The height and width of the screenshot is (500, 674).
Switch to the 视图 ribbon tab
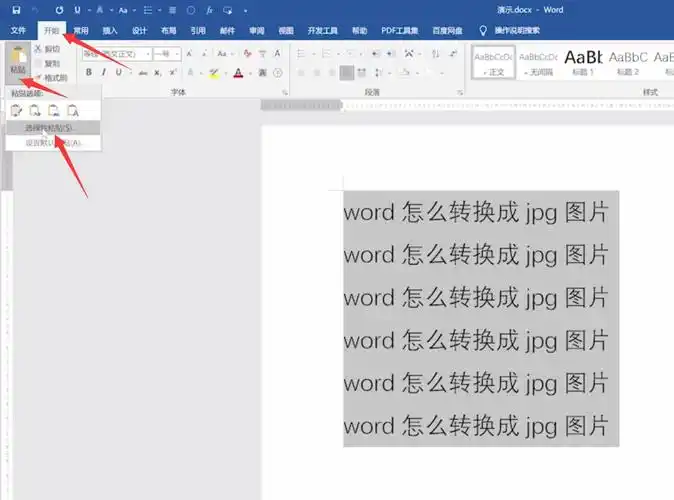click(286, 31)
